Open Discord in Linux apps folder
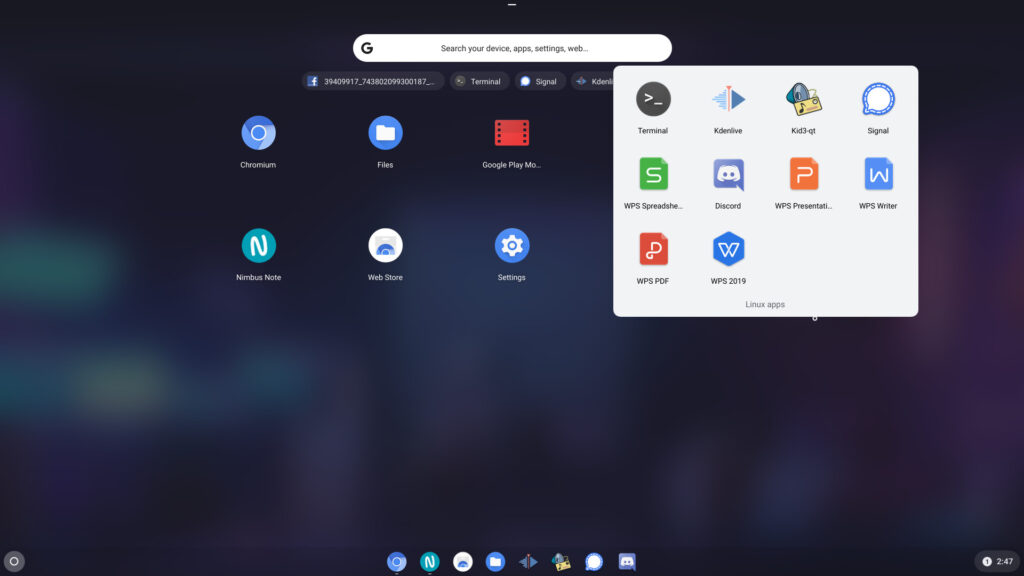The height and width of the screenshot is (576, 1024). 728,174
